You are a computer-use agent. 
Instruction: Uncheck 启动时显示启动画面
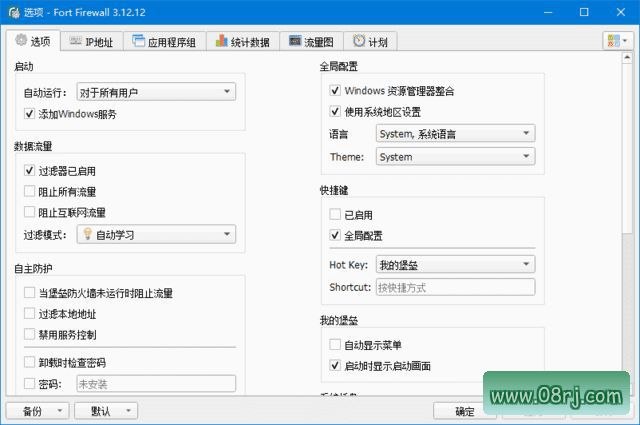coord(335,365)
